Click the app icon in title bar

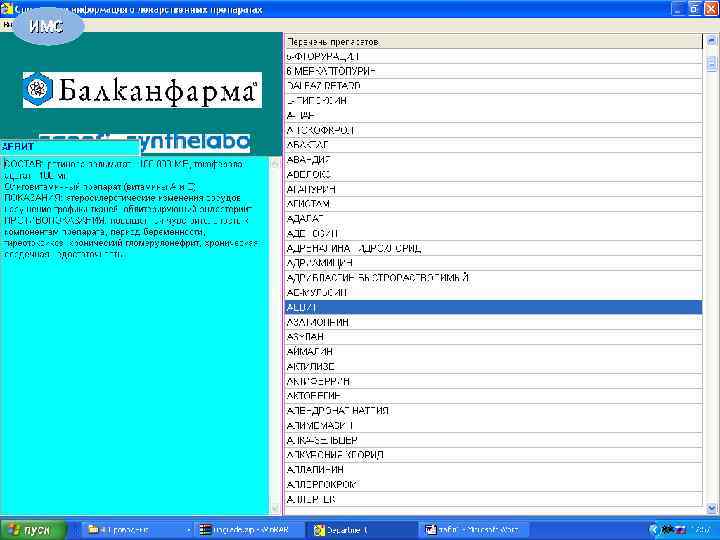point(6,8)
